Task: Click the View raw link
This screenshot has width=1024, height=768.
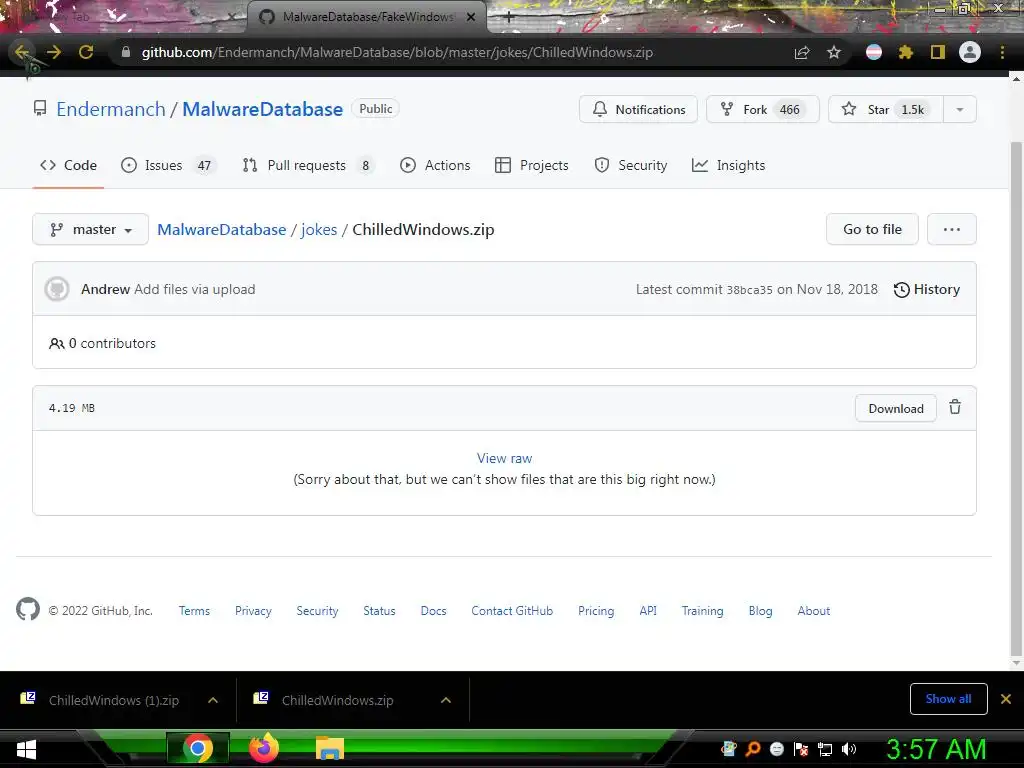Action: tap(504, 458)
